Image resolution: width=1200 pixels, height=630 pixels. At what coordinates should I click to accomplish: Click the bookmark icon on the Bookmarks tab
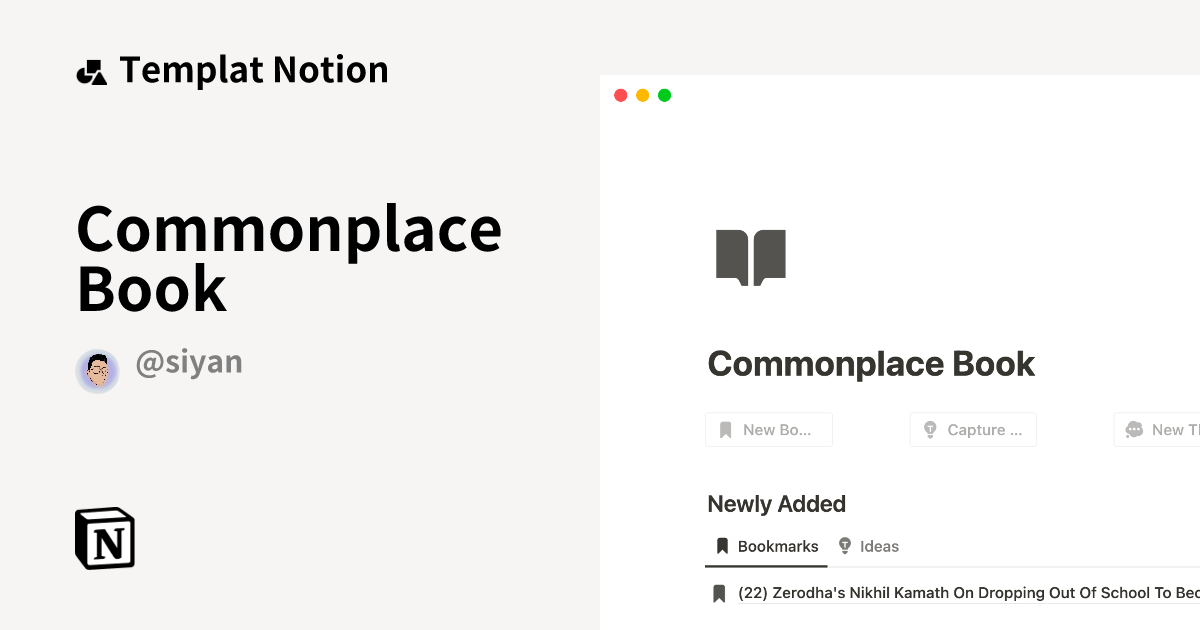tap(721, 545)
